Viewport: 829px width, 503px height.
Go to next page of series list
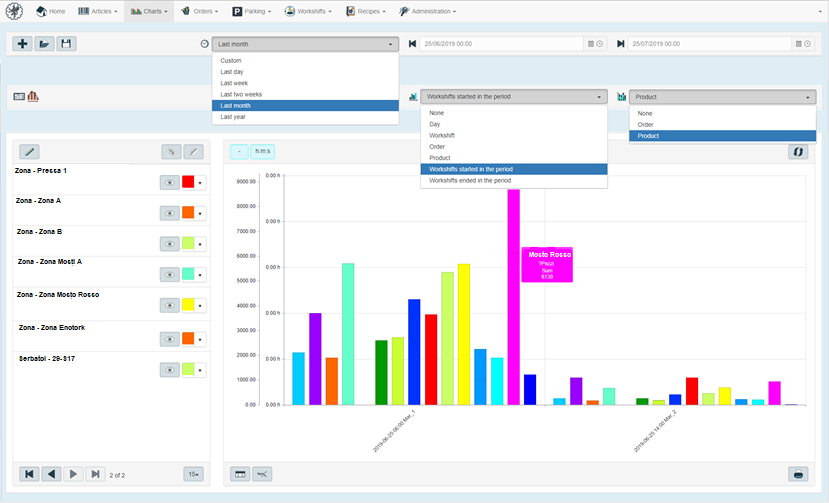tap(73, 474)
